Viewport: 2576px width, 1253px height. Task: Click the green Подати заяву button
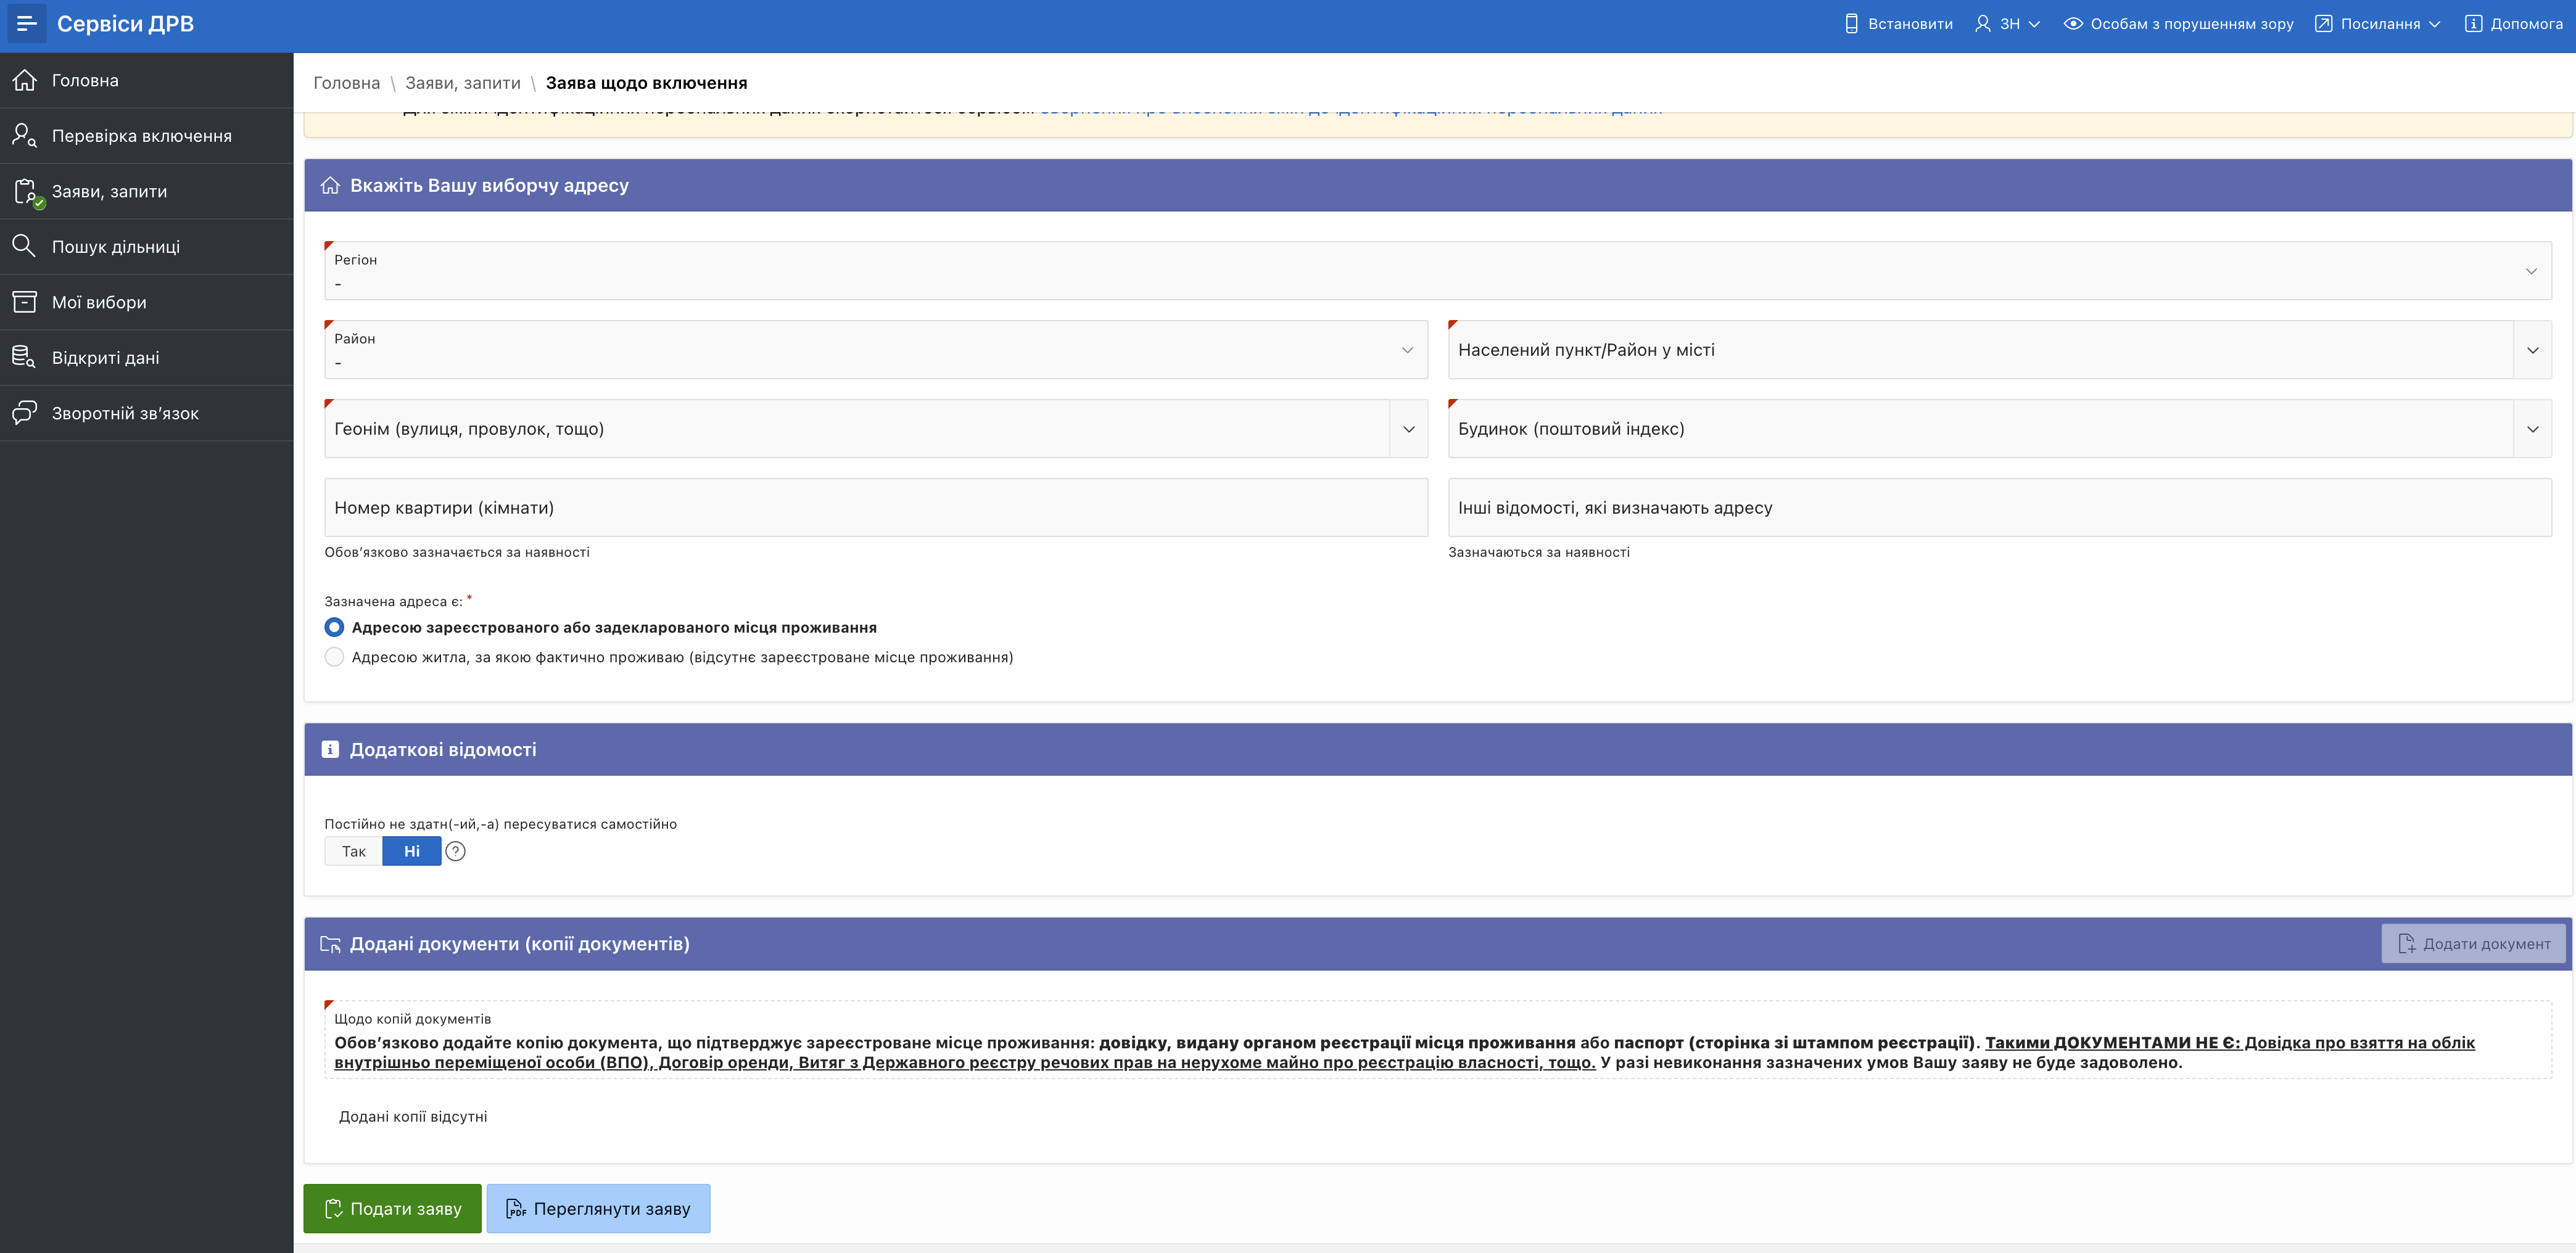392,1208
